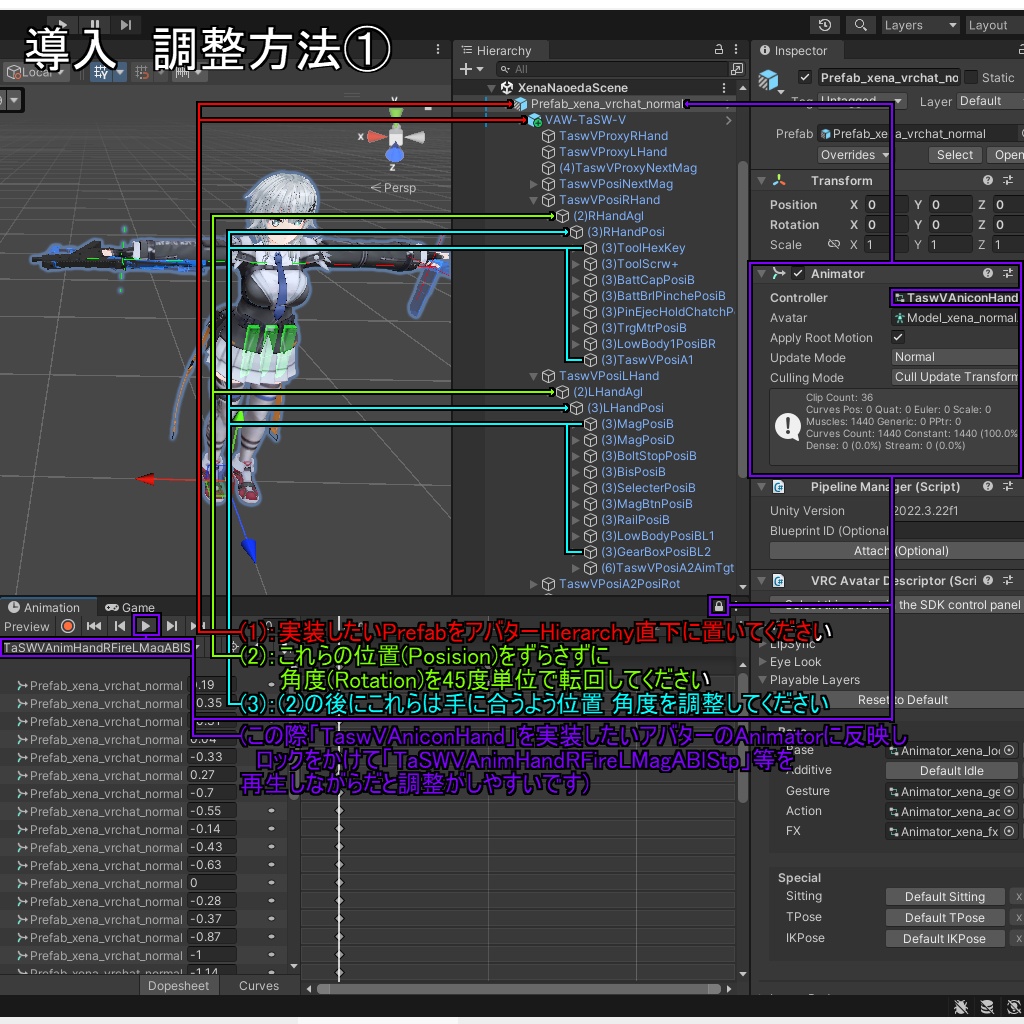Collapse the TaswVPosiRHand node
This screenshot has height=1024, width=1024.
534,200
